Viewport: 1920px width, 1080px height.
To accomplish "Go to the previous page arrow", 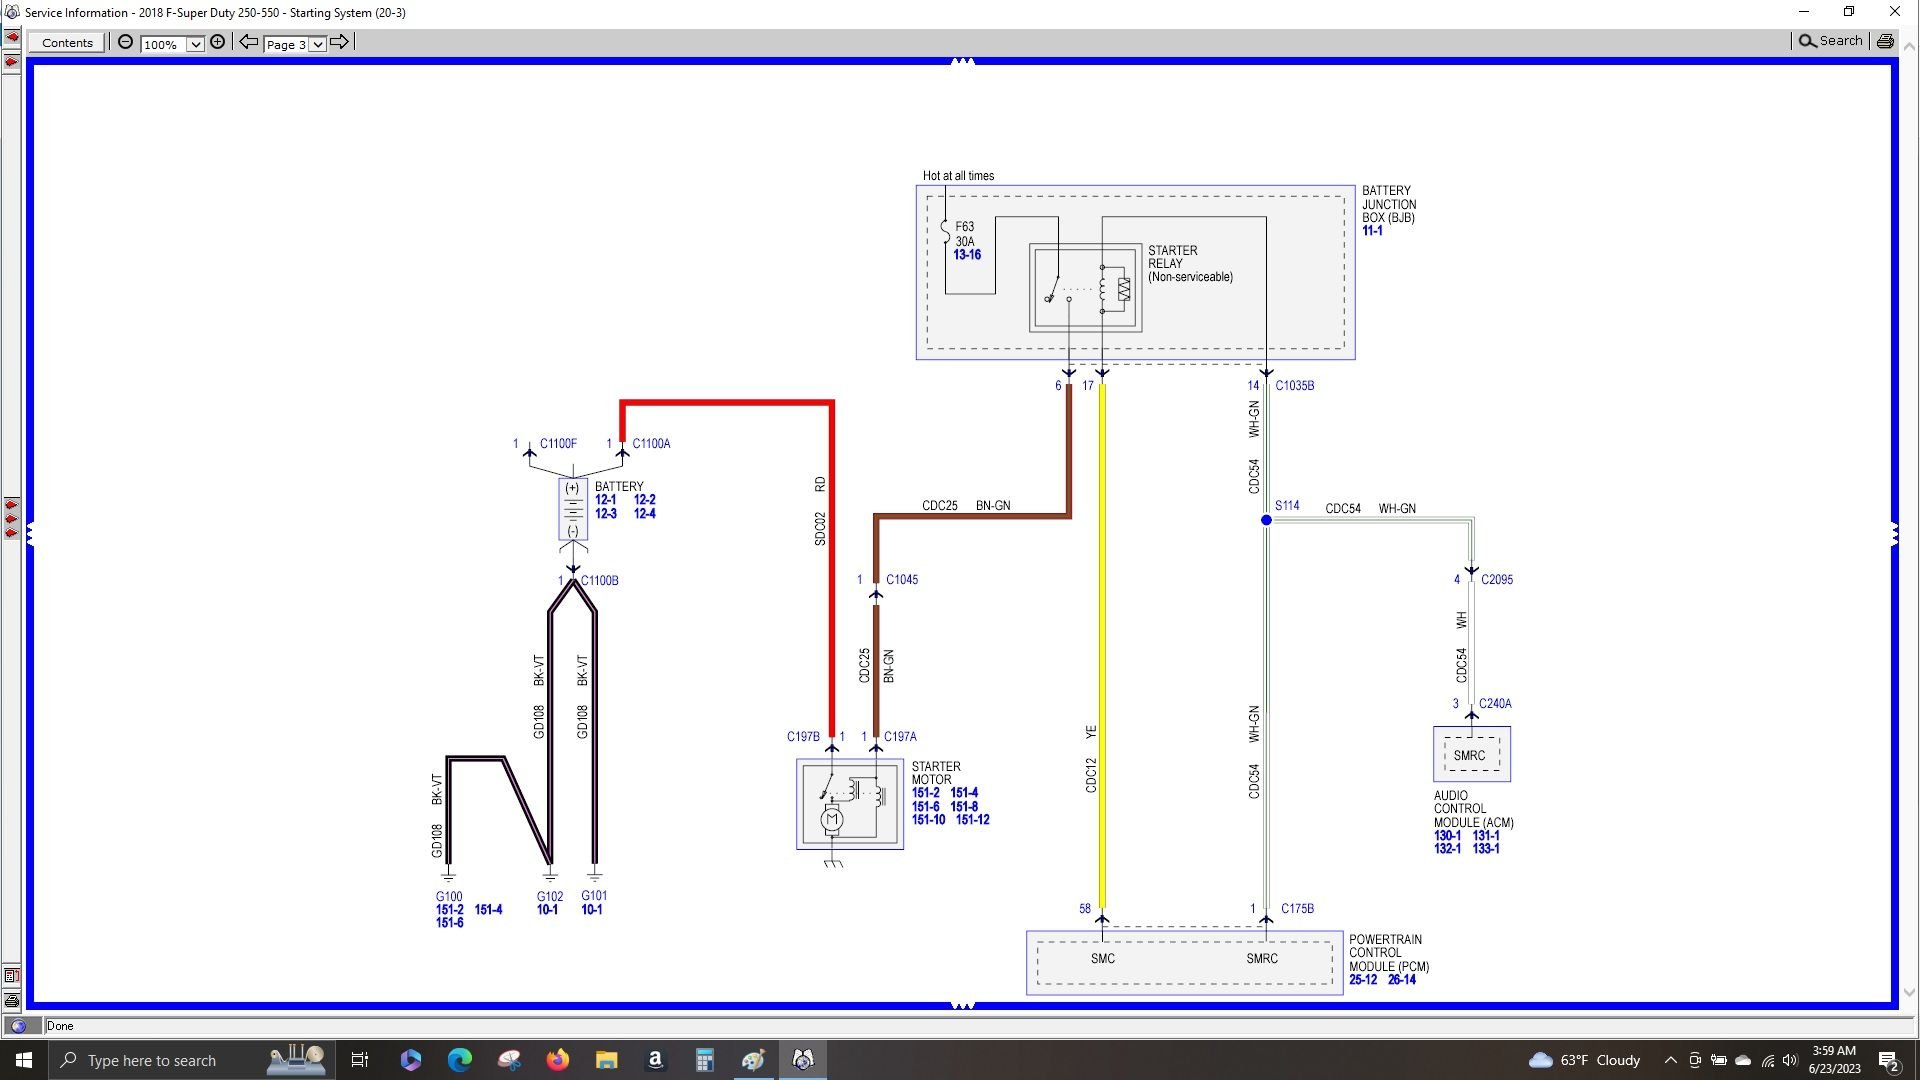I will pos(248,42).
